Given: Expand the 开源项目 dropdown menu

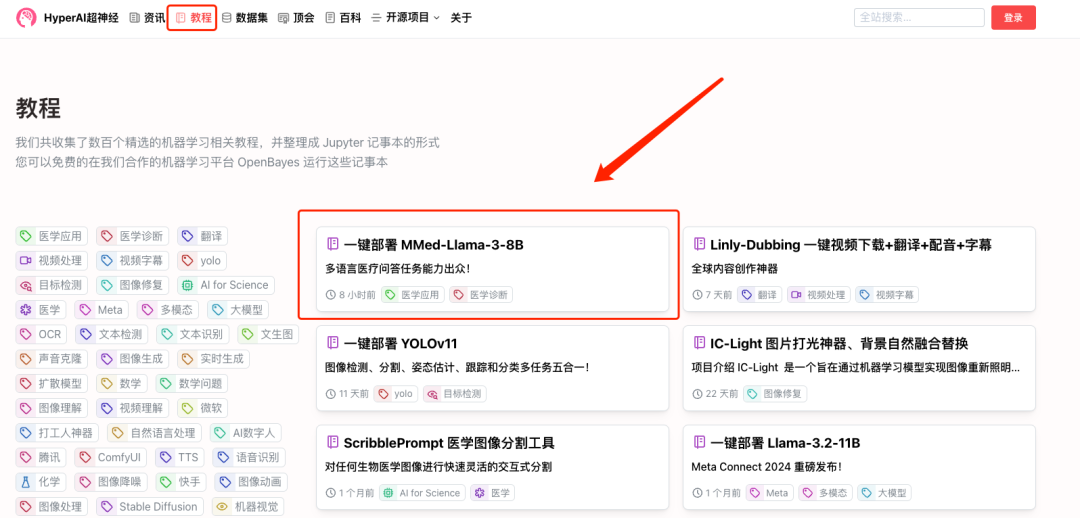Looking at the screenshot, I should 405,18.
